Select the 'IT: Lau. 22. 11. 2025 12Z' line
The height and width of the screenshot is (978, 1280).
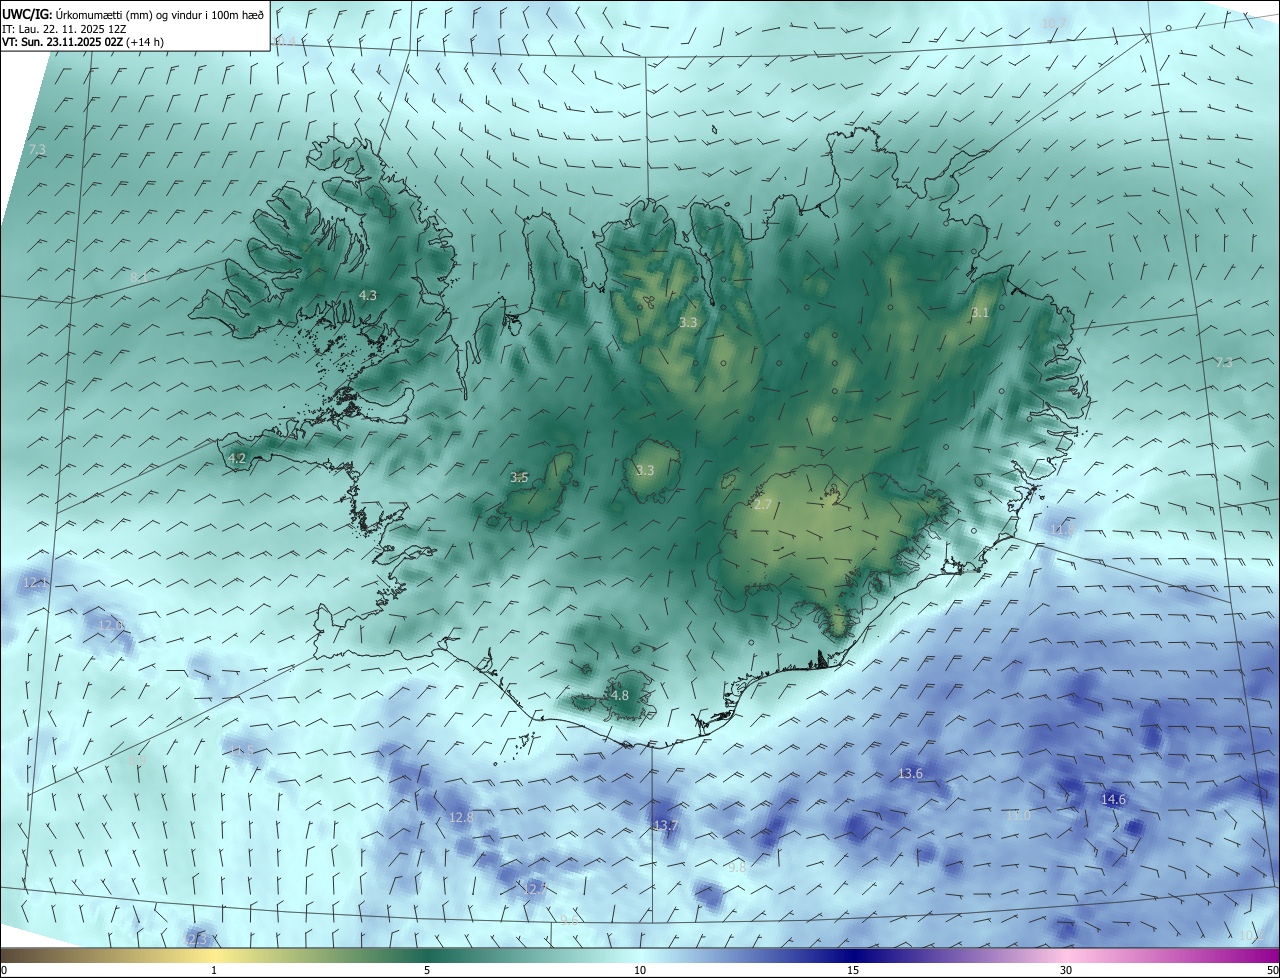pos(63,29)
